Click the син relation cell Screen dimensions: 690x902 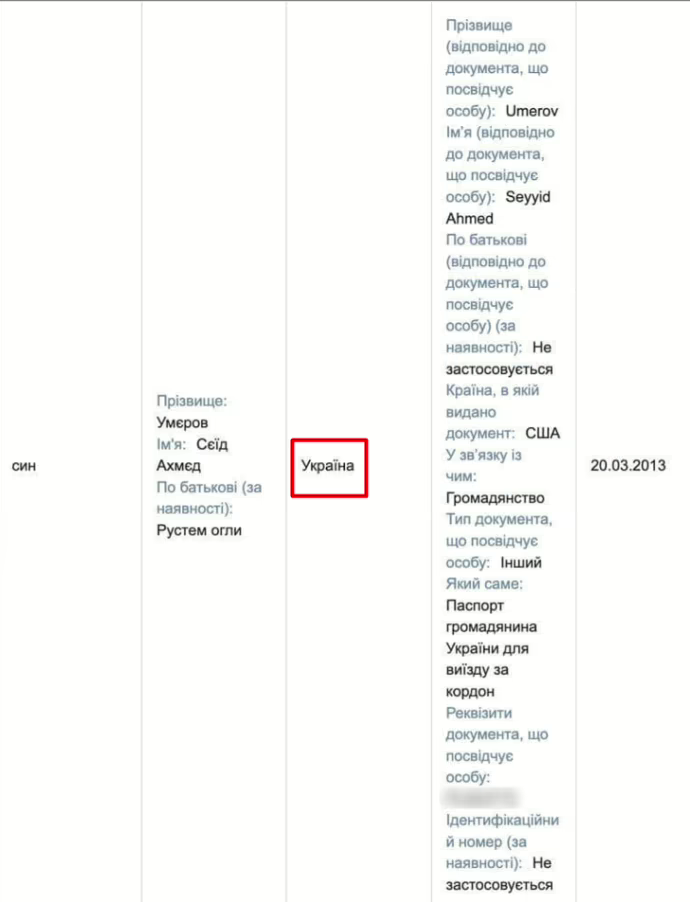tap(23, 466)
